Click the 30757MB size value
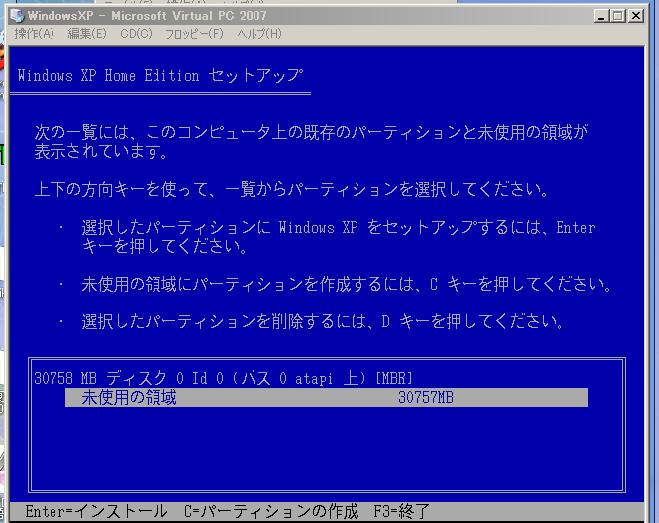 [426, 397]
